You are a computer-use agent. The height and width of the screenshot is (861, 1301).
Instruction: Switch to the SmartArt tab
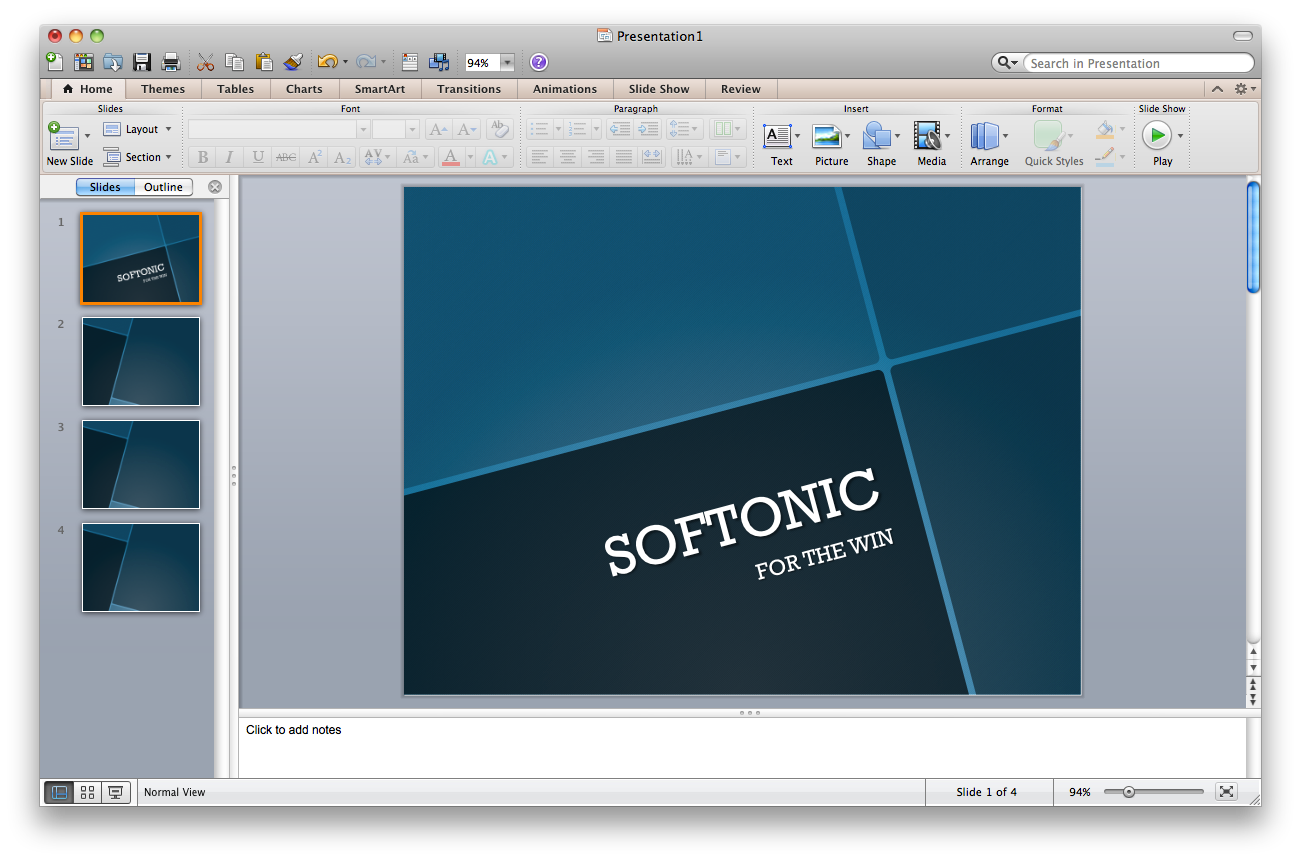pos(380,89)
